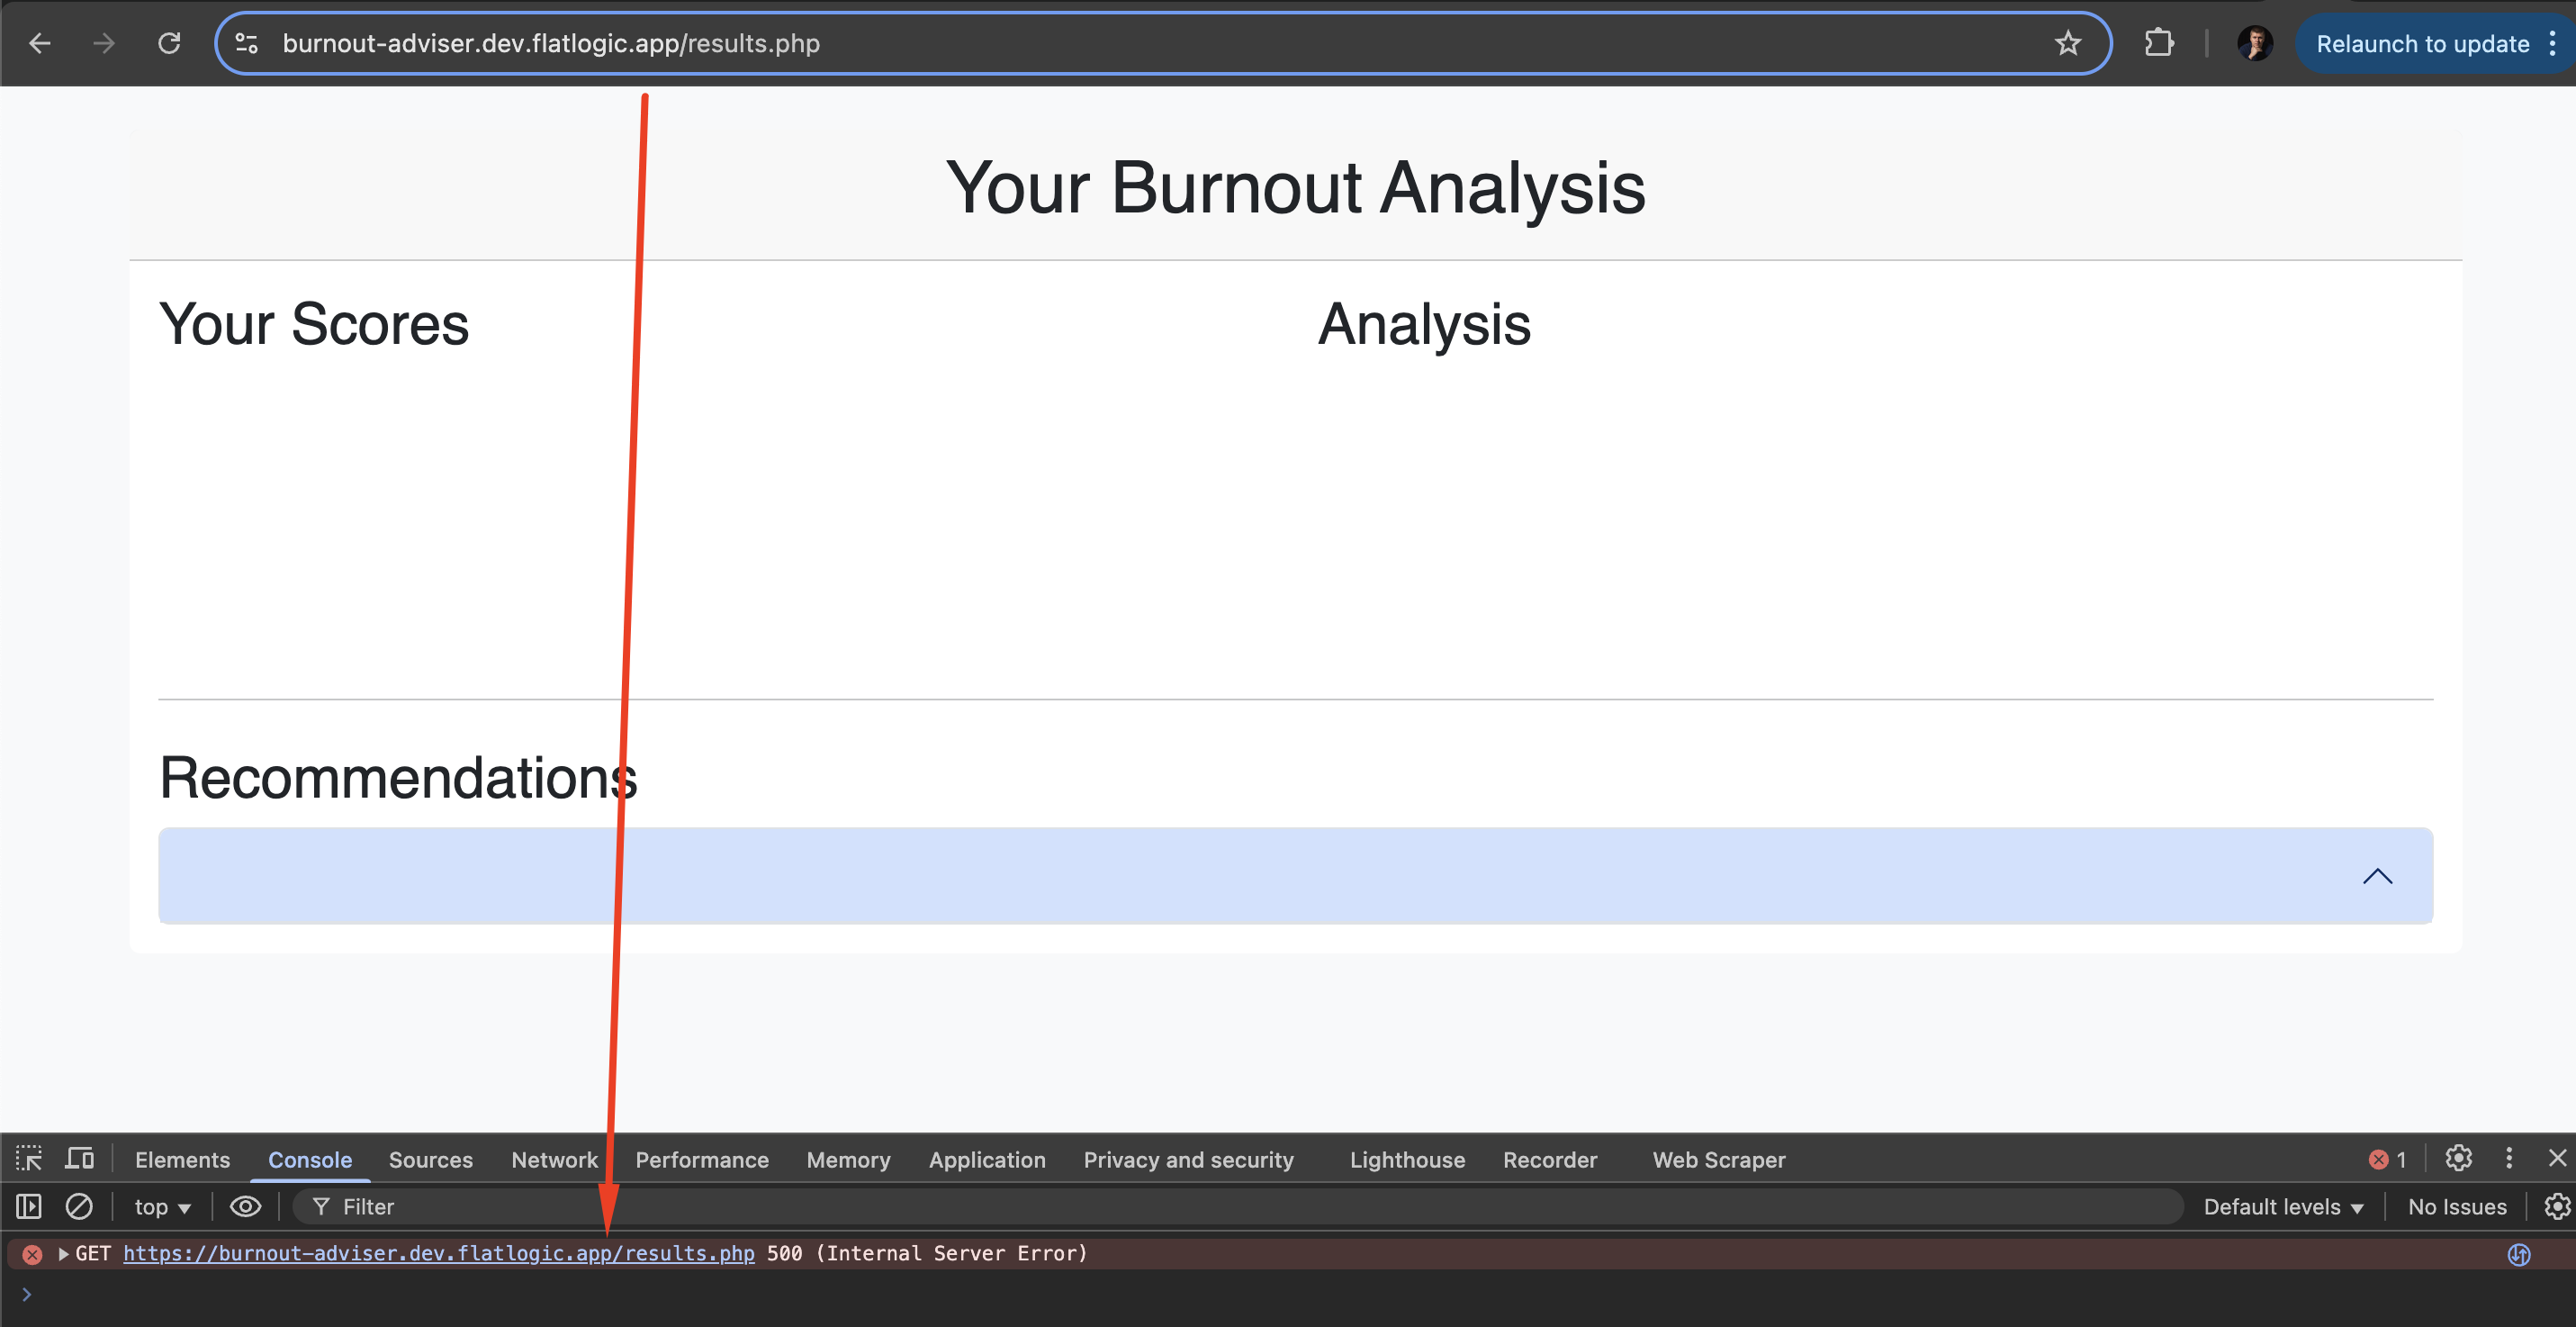This screenshot has width=2576, height=1327.
Task: Open the top context dropdown
Action: tap(162, 1206)
